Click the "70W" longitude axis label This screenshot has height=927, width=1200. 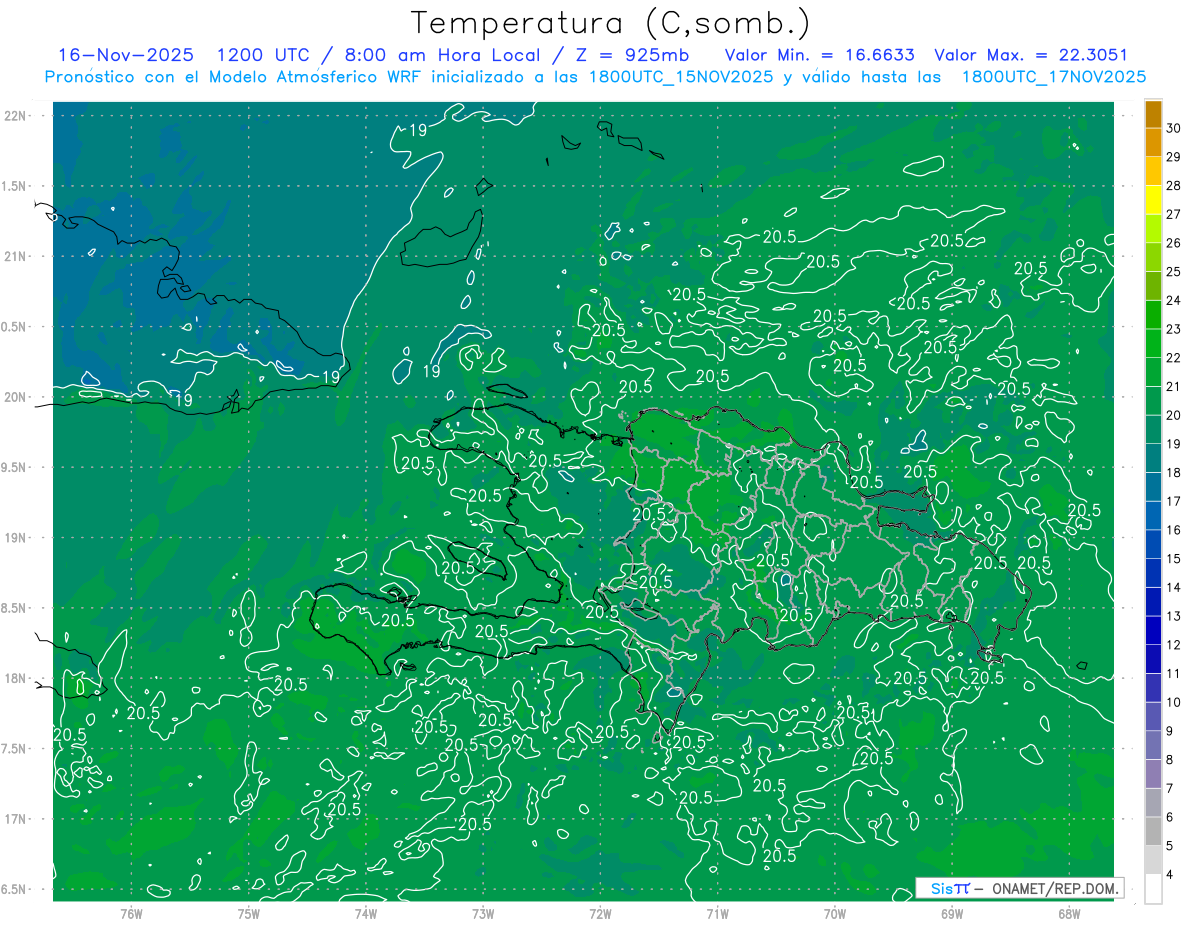point(835,914)
